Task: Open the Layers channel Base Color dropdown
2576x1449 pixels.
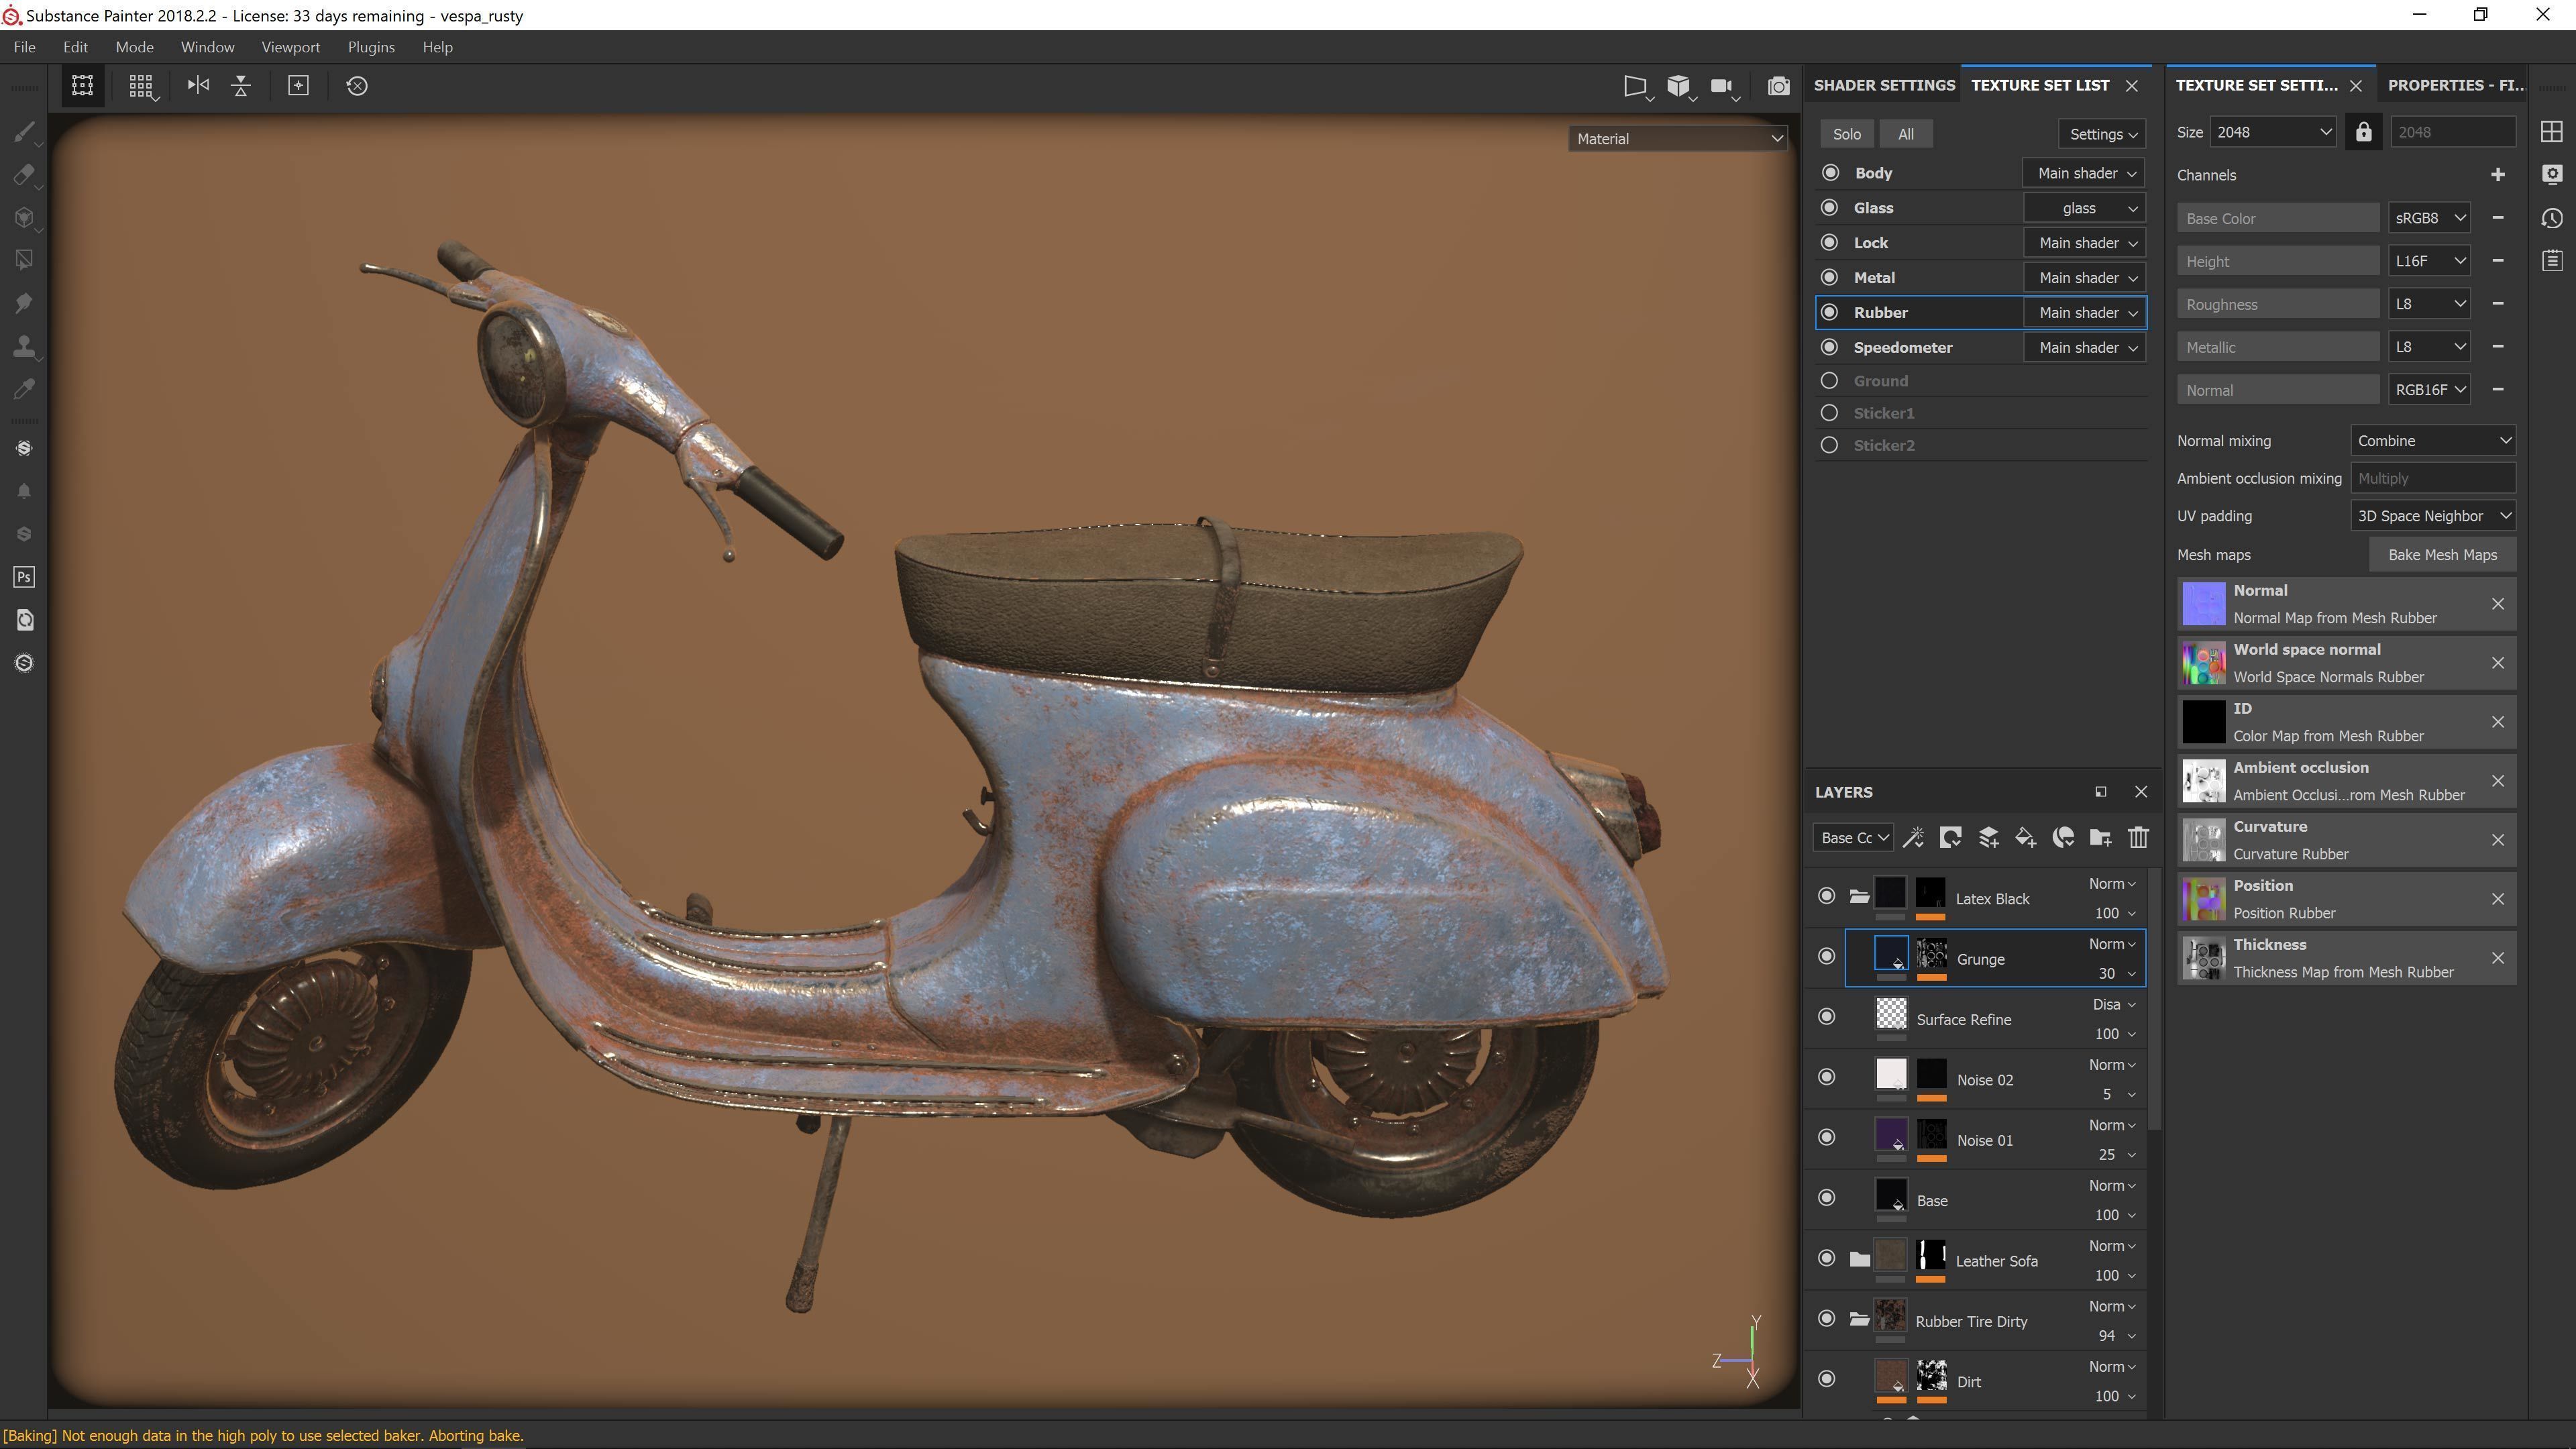Action: (x=1853, y=838)
